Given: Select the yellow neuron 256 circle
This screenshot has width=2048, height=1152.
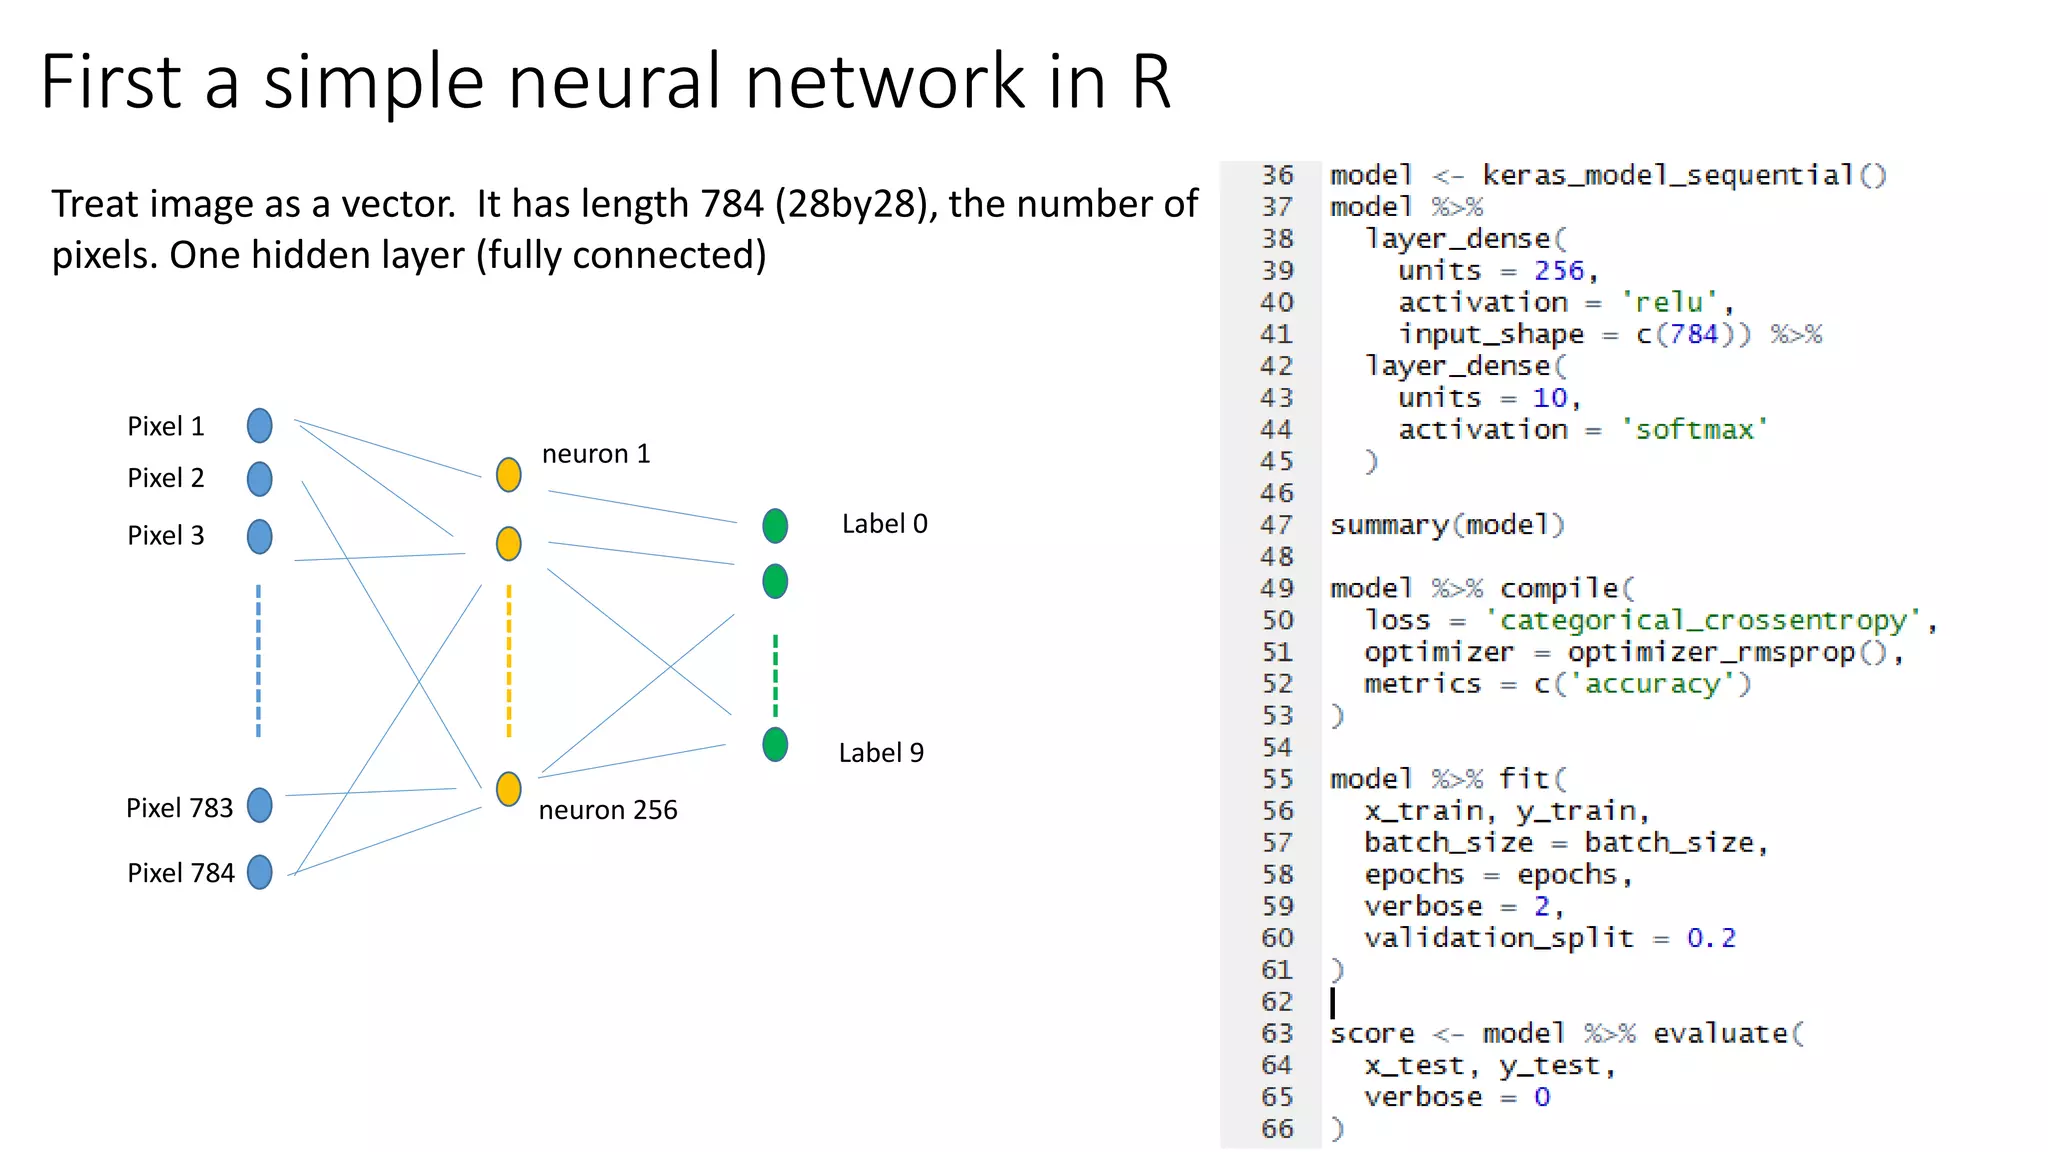Looking at the screenshot, I should 509,789.
